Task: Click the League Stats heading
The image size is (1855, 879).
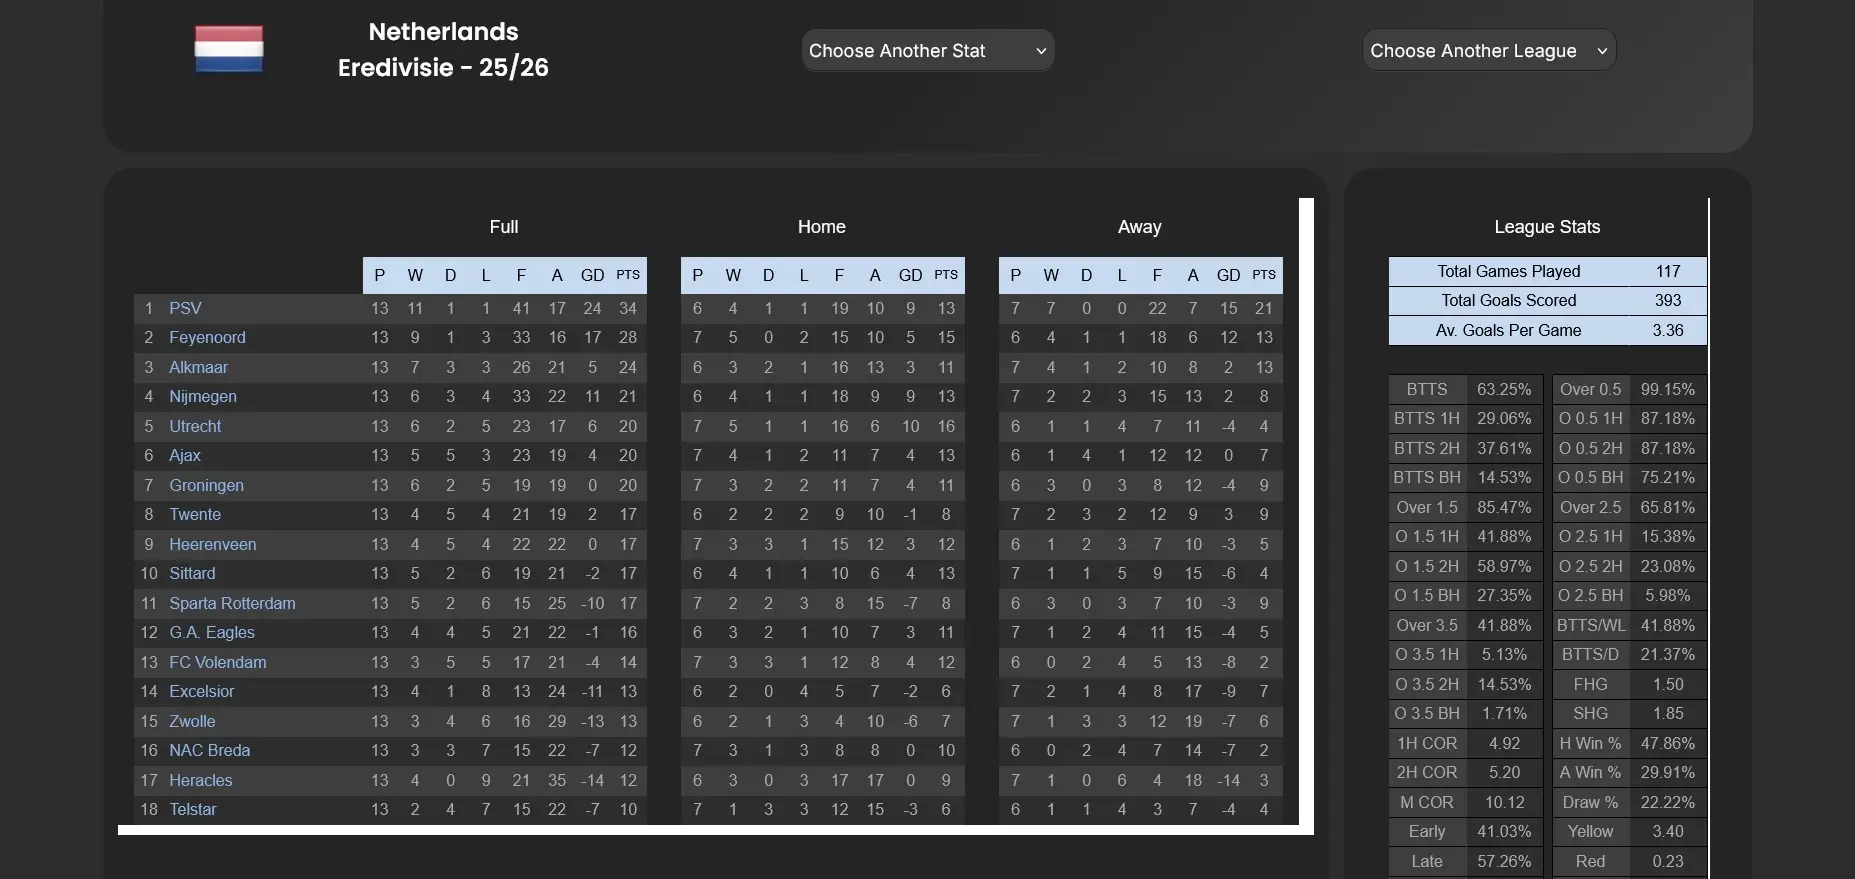Action: click(1547, 227)
